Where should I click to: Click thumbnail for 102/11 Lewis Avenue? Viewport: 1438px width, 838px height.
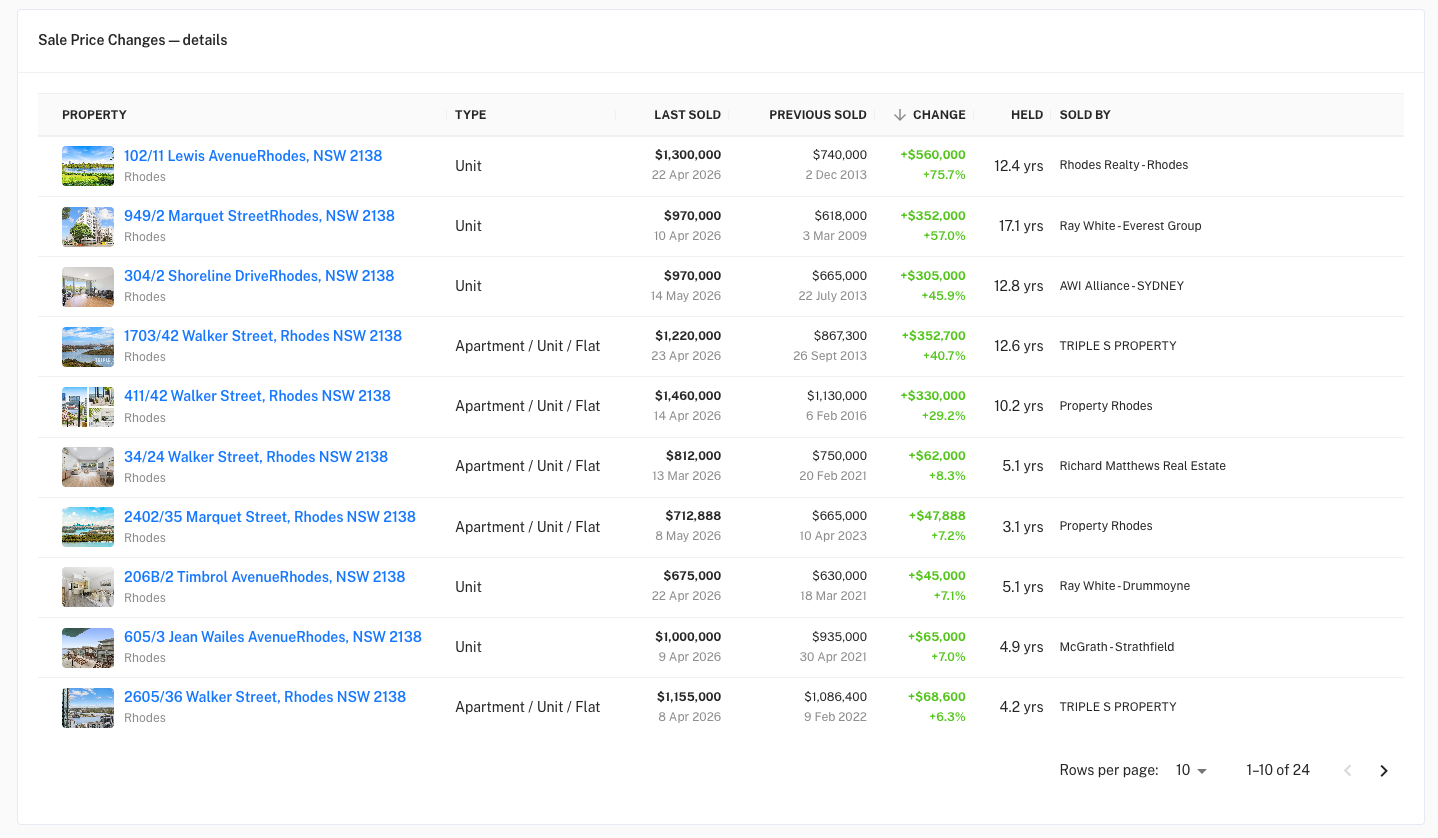pyautogui.click(x=88, y=166)
